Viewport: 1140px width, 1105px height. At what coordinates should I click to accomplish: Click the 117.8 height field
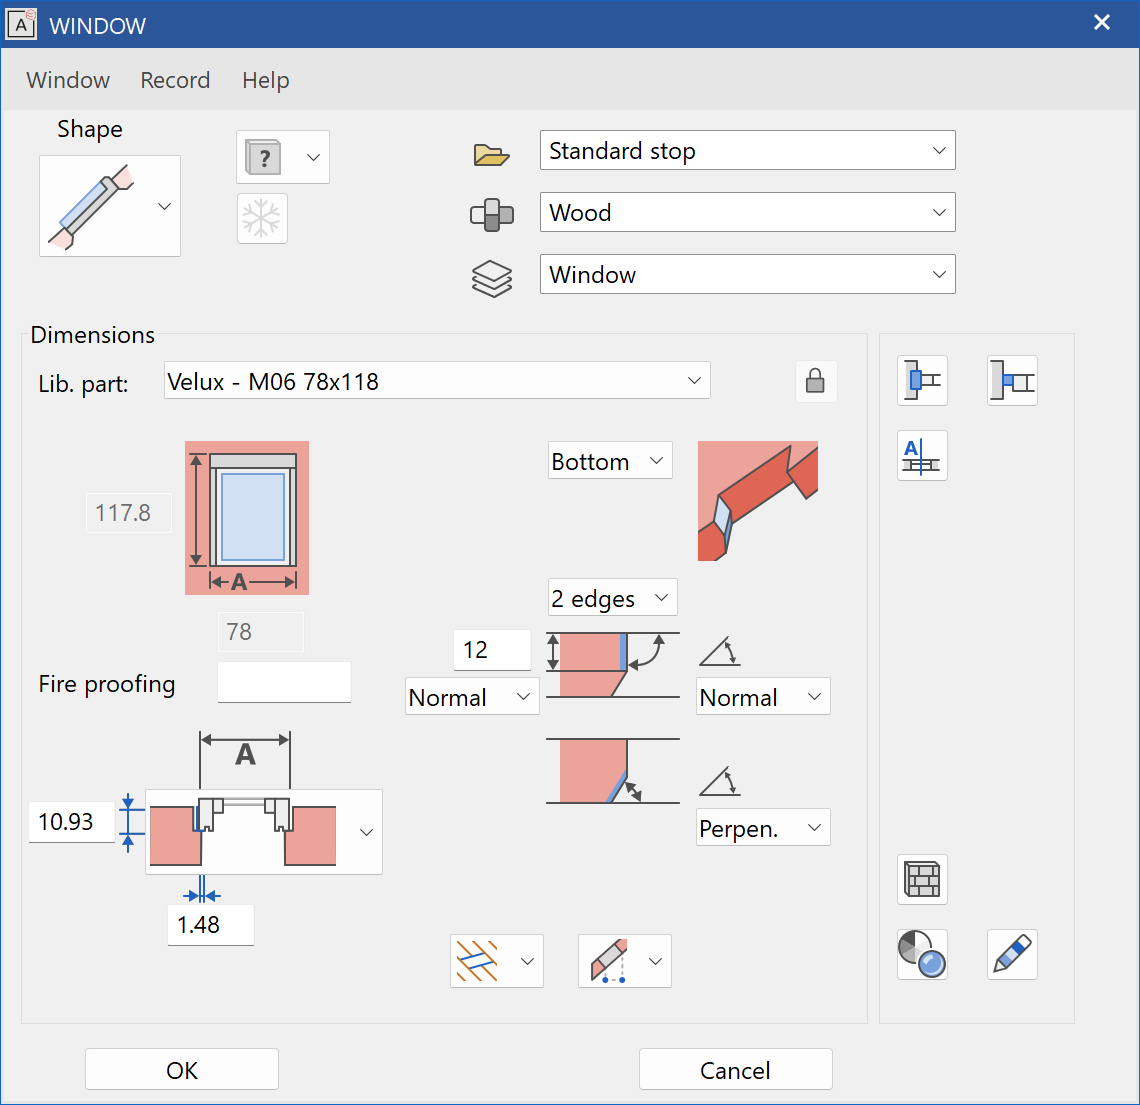click(x=129, y=513)
